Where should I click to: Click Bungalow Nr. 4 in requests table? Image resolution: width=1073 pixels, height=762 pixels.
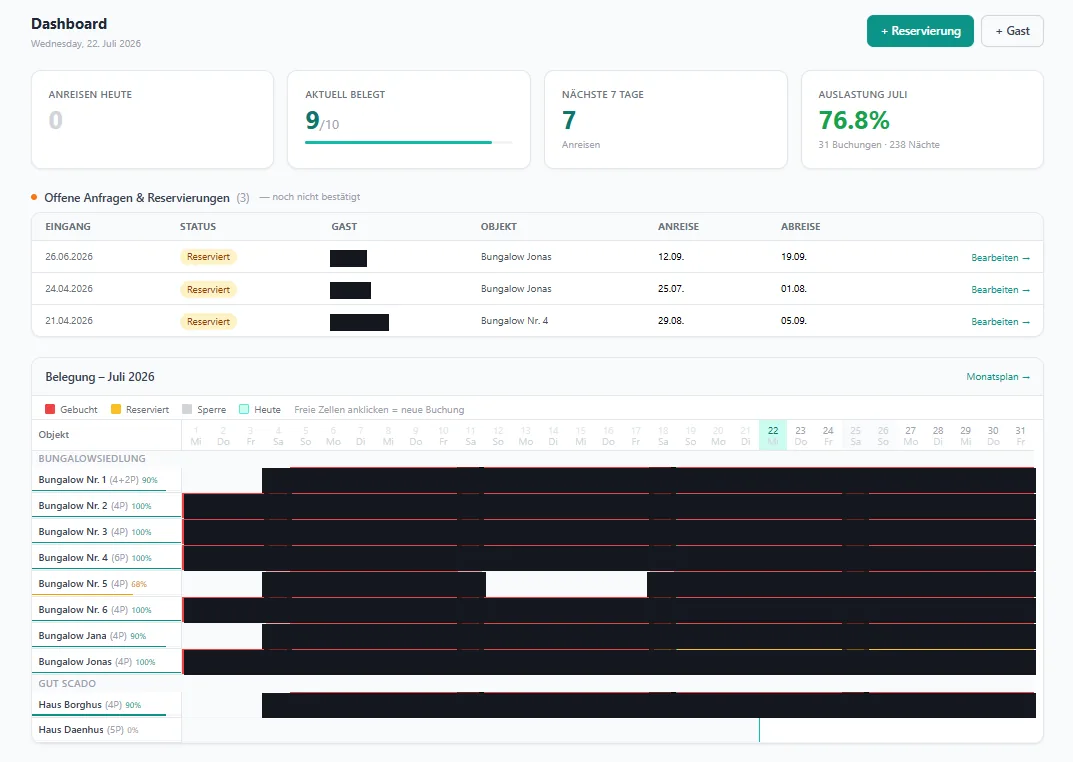515,320
